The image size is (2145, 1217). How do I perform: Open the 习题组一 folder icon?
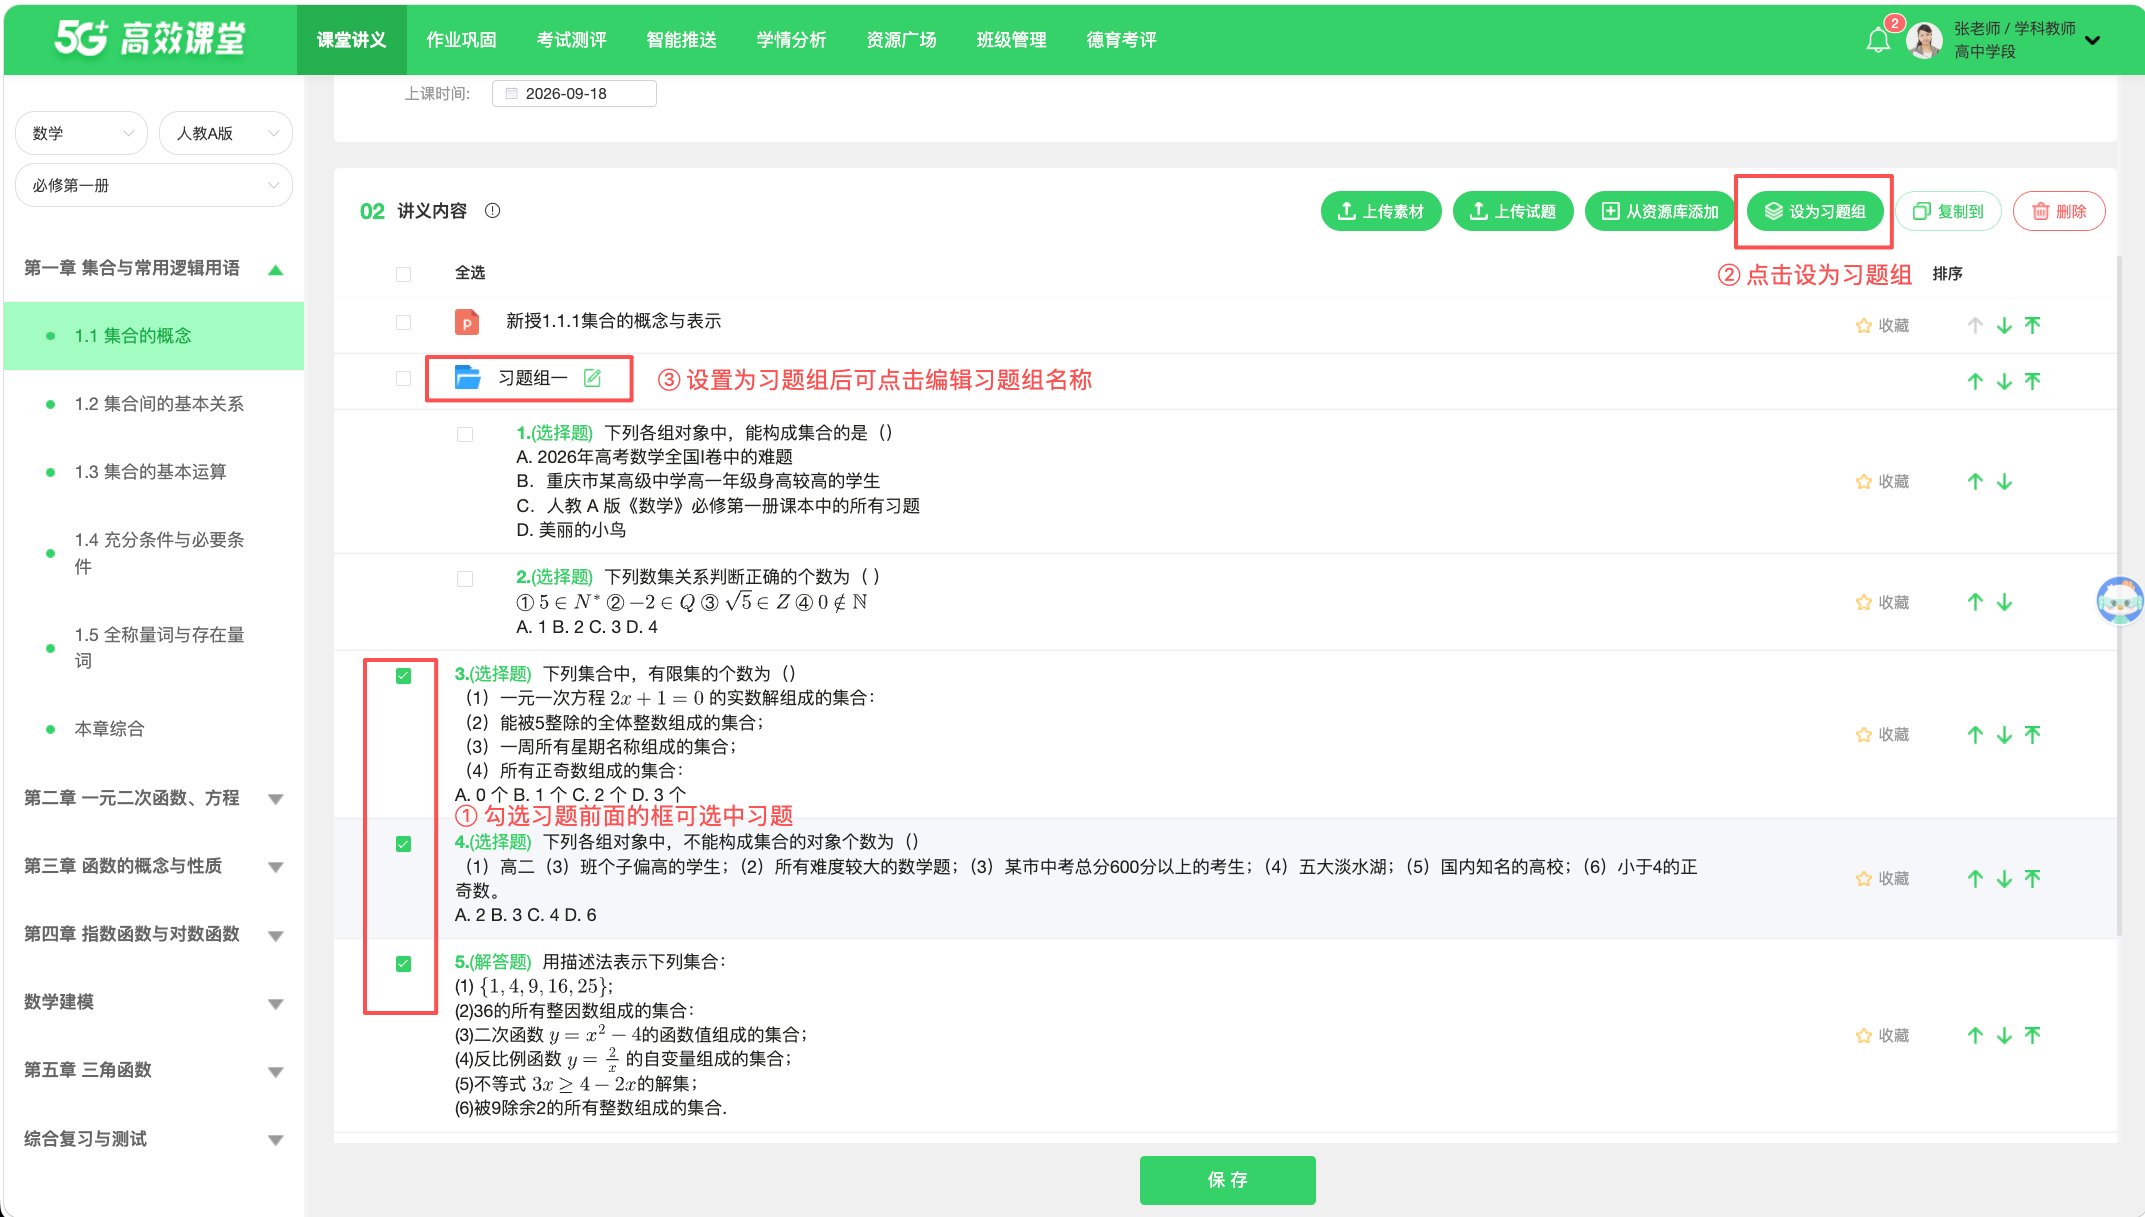[x=467, y=378]
